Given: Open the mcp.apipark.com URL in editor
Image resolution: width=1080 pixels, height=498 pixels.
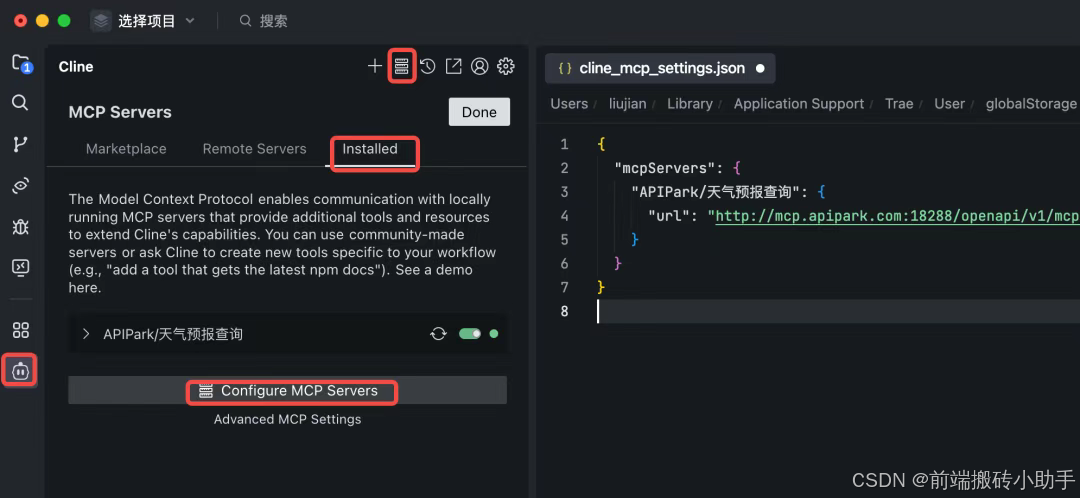Looking at the screenshot, I should [x=897, y=216].
